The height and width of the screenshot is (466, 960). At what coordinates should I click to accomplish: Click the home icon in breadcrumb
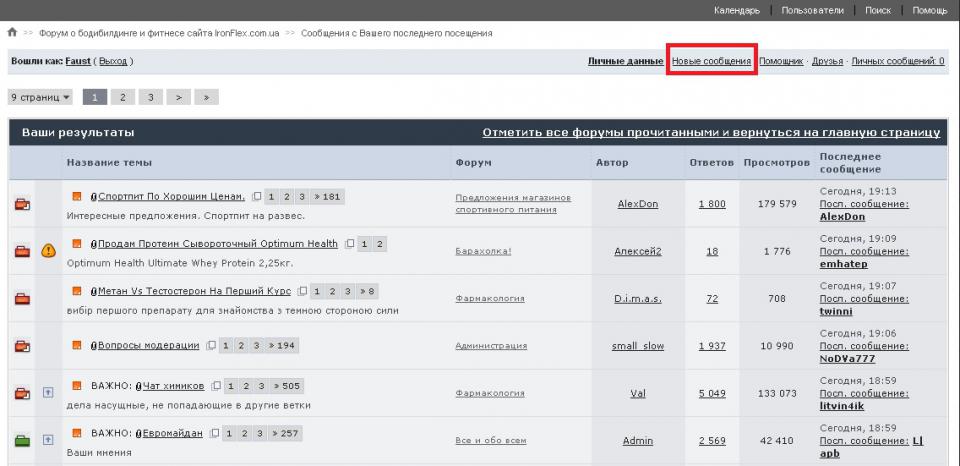[12, 33]
